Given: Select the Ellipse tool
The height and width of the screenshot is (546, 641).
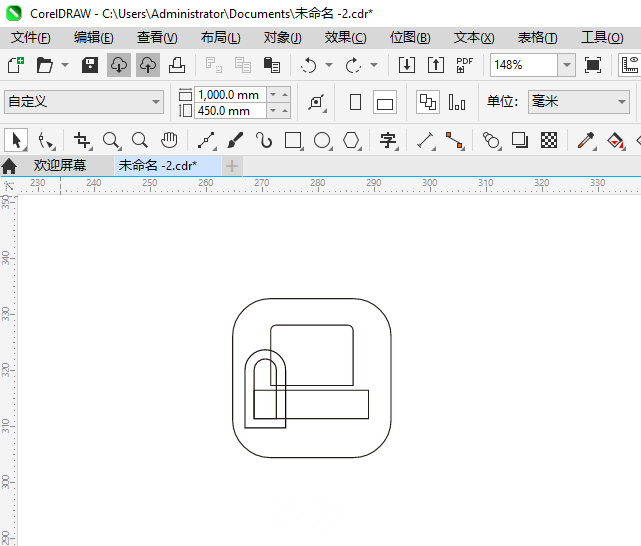Looking at the screenshot, I should [323, 141].
